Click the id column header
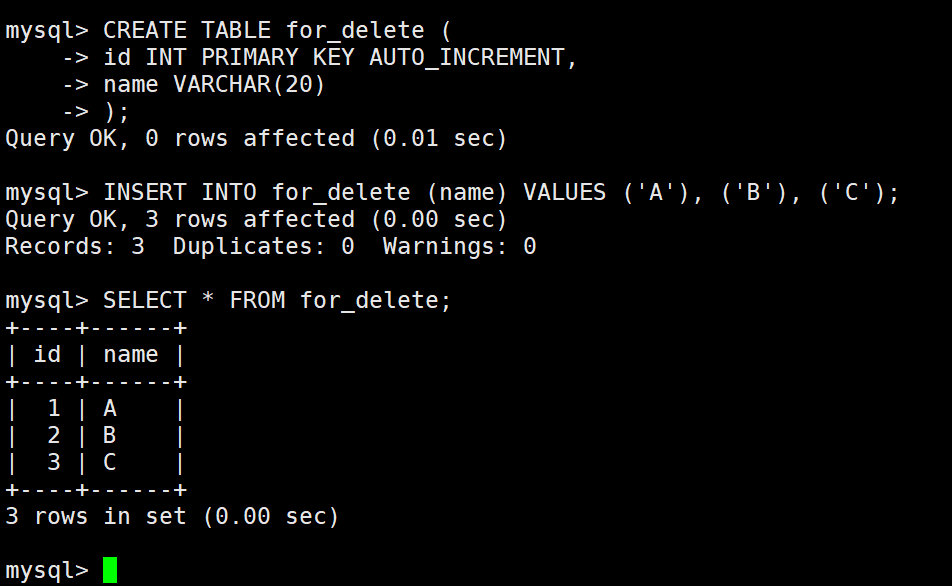The width and height of the screenshot is (952, 586). point(47,354)
